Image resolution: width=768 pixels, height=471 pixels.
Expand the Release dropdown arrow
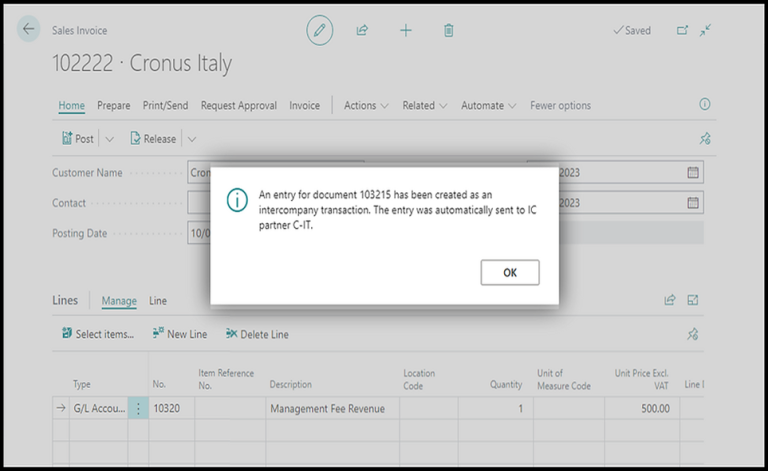[x=191, y=139]
